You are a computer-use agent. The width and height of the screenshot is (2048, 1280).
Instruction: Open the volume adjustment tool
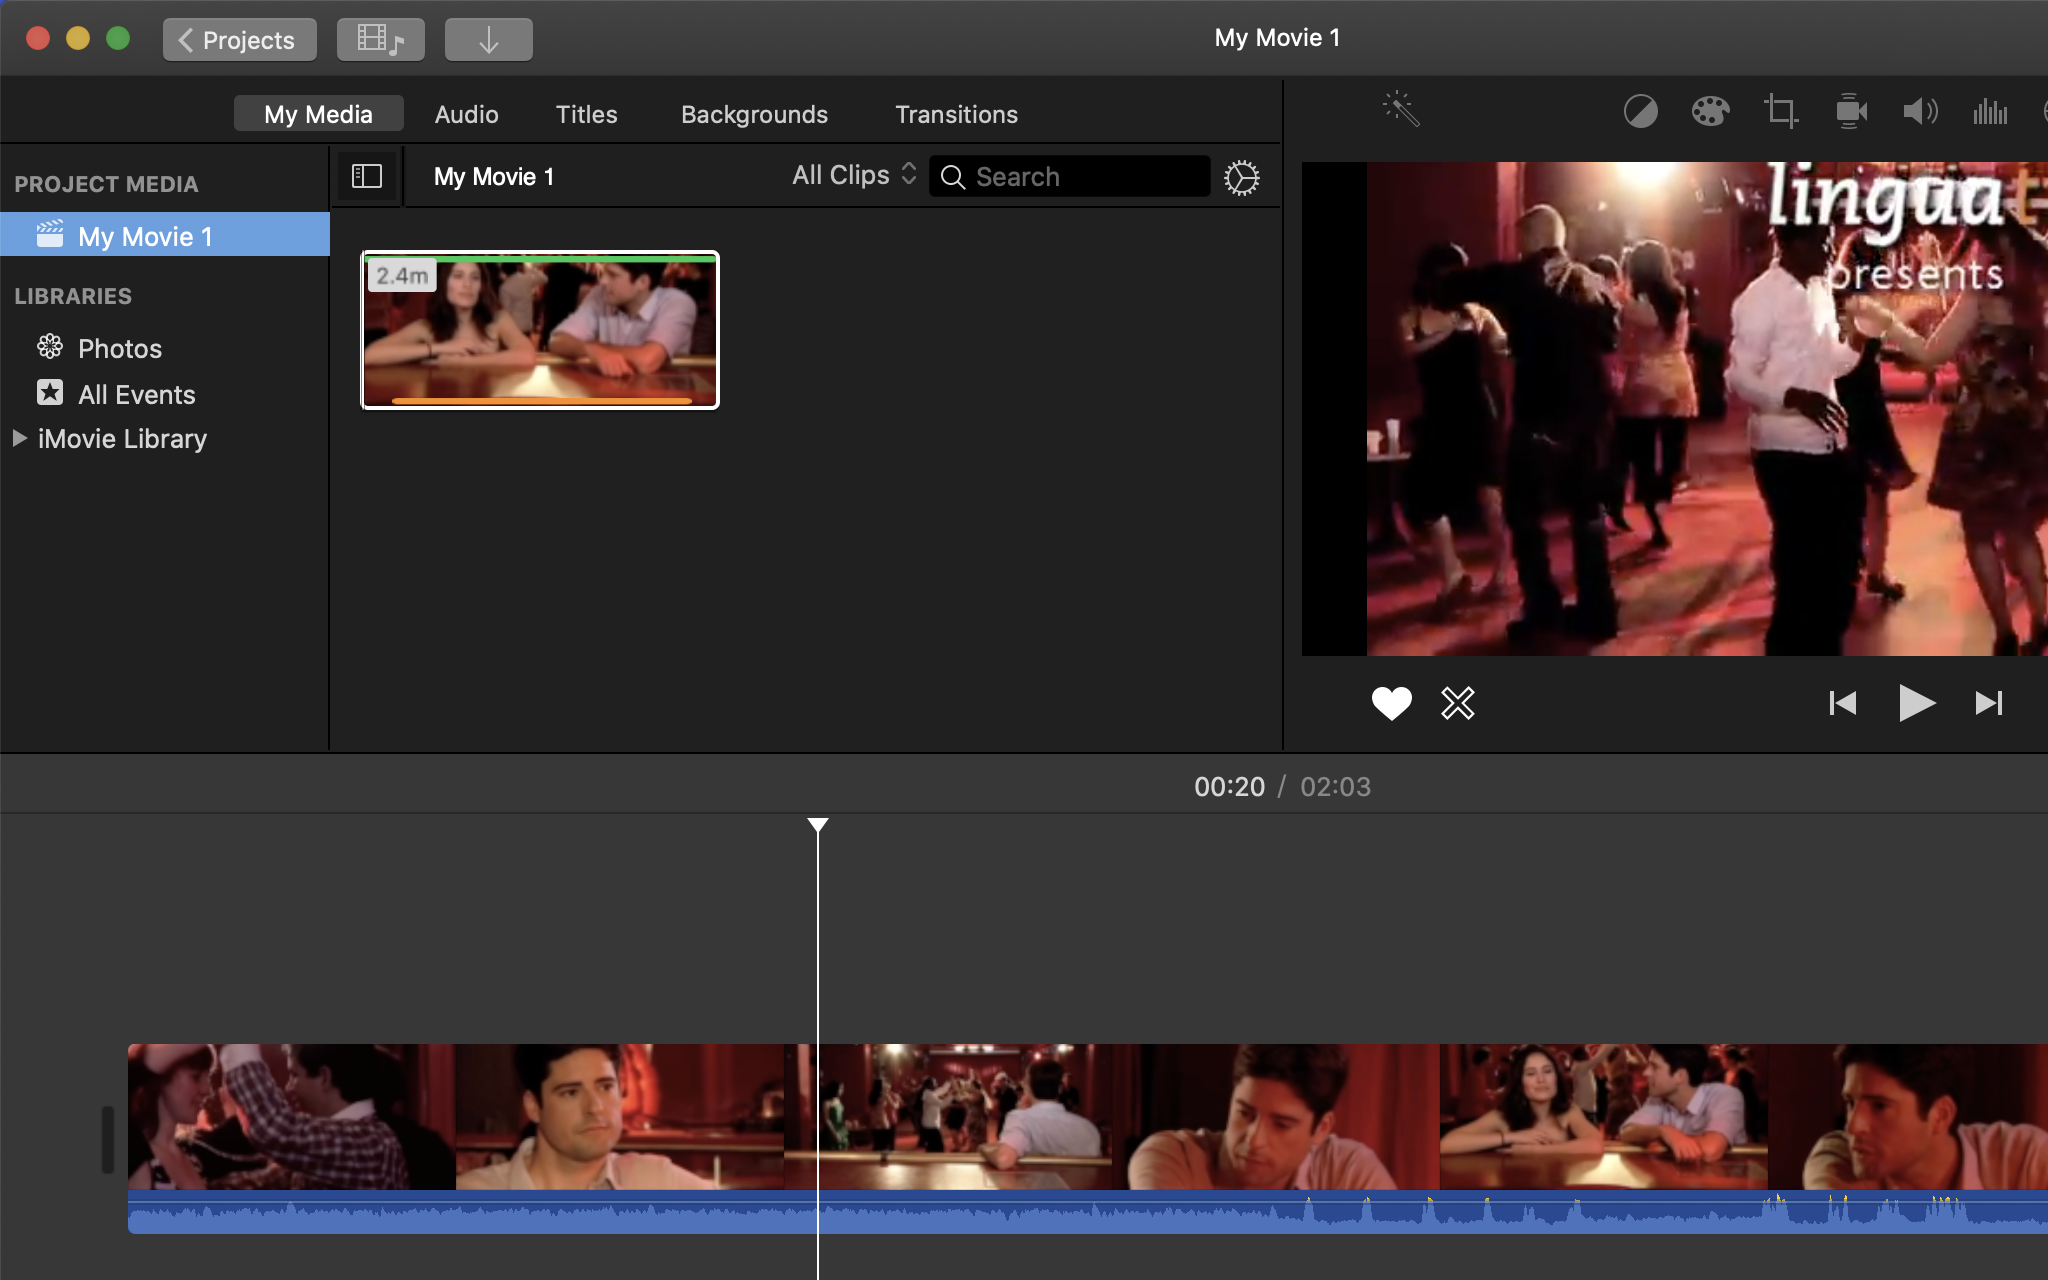click(1920, 111)
